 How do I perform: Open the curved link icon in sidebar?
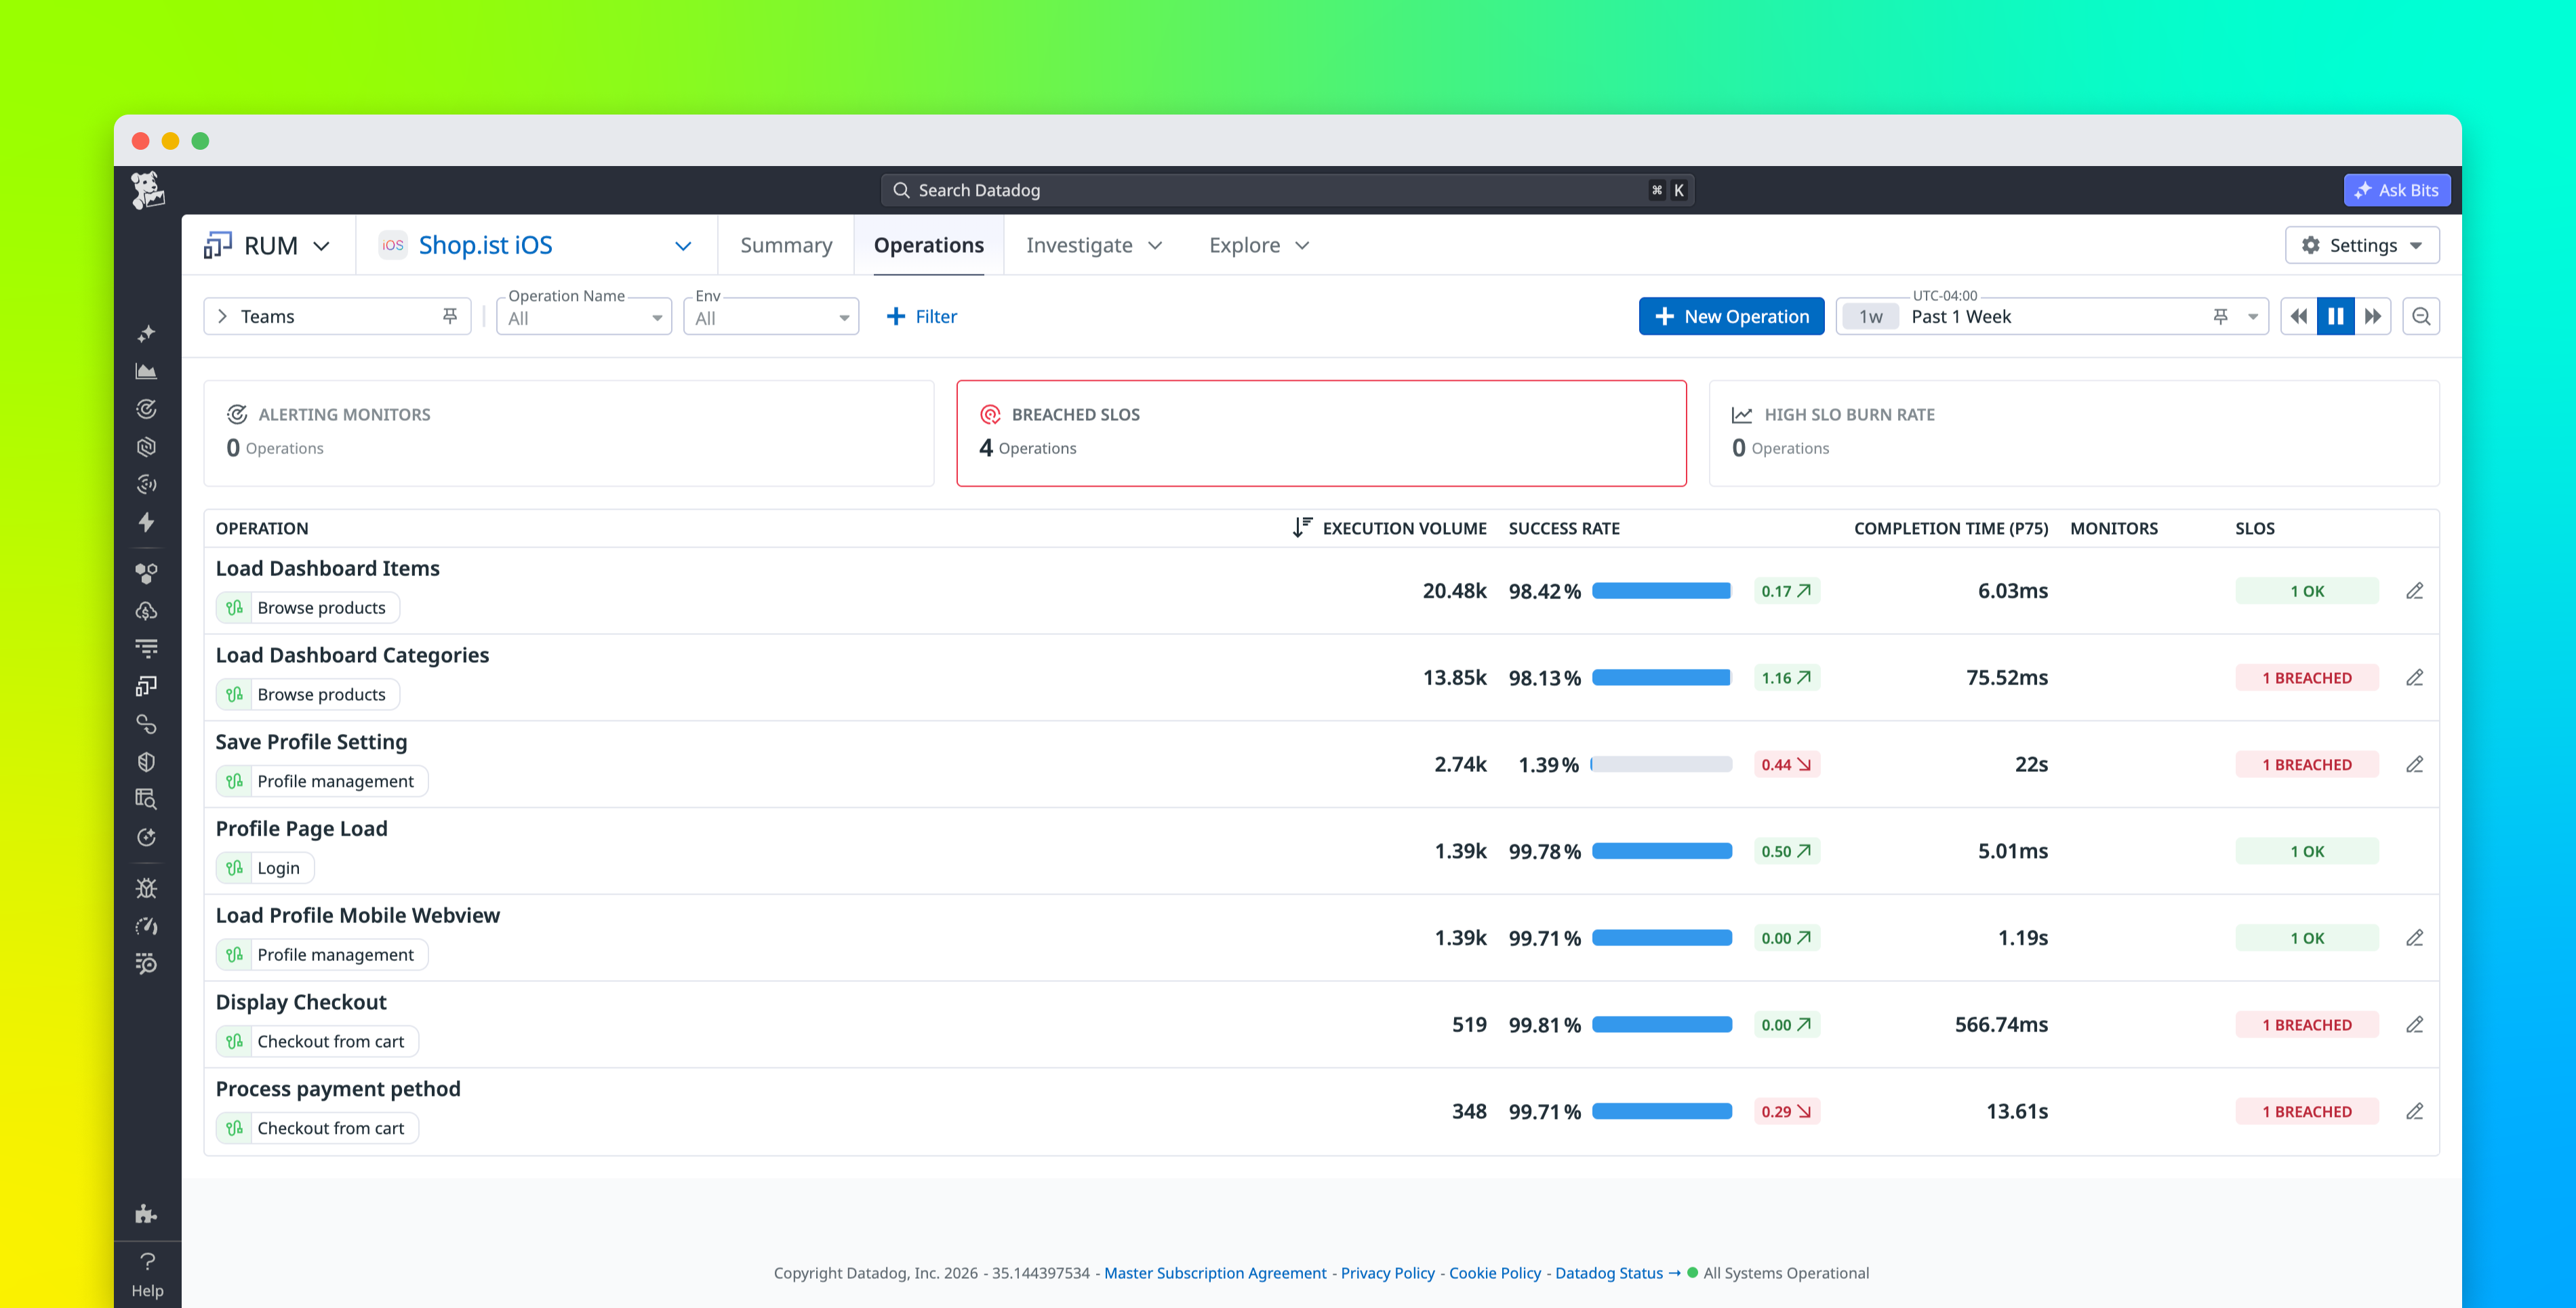point(147,724)
